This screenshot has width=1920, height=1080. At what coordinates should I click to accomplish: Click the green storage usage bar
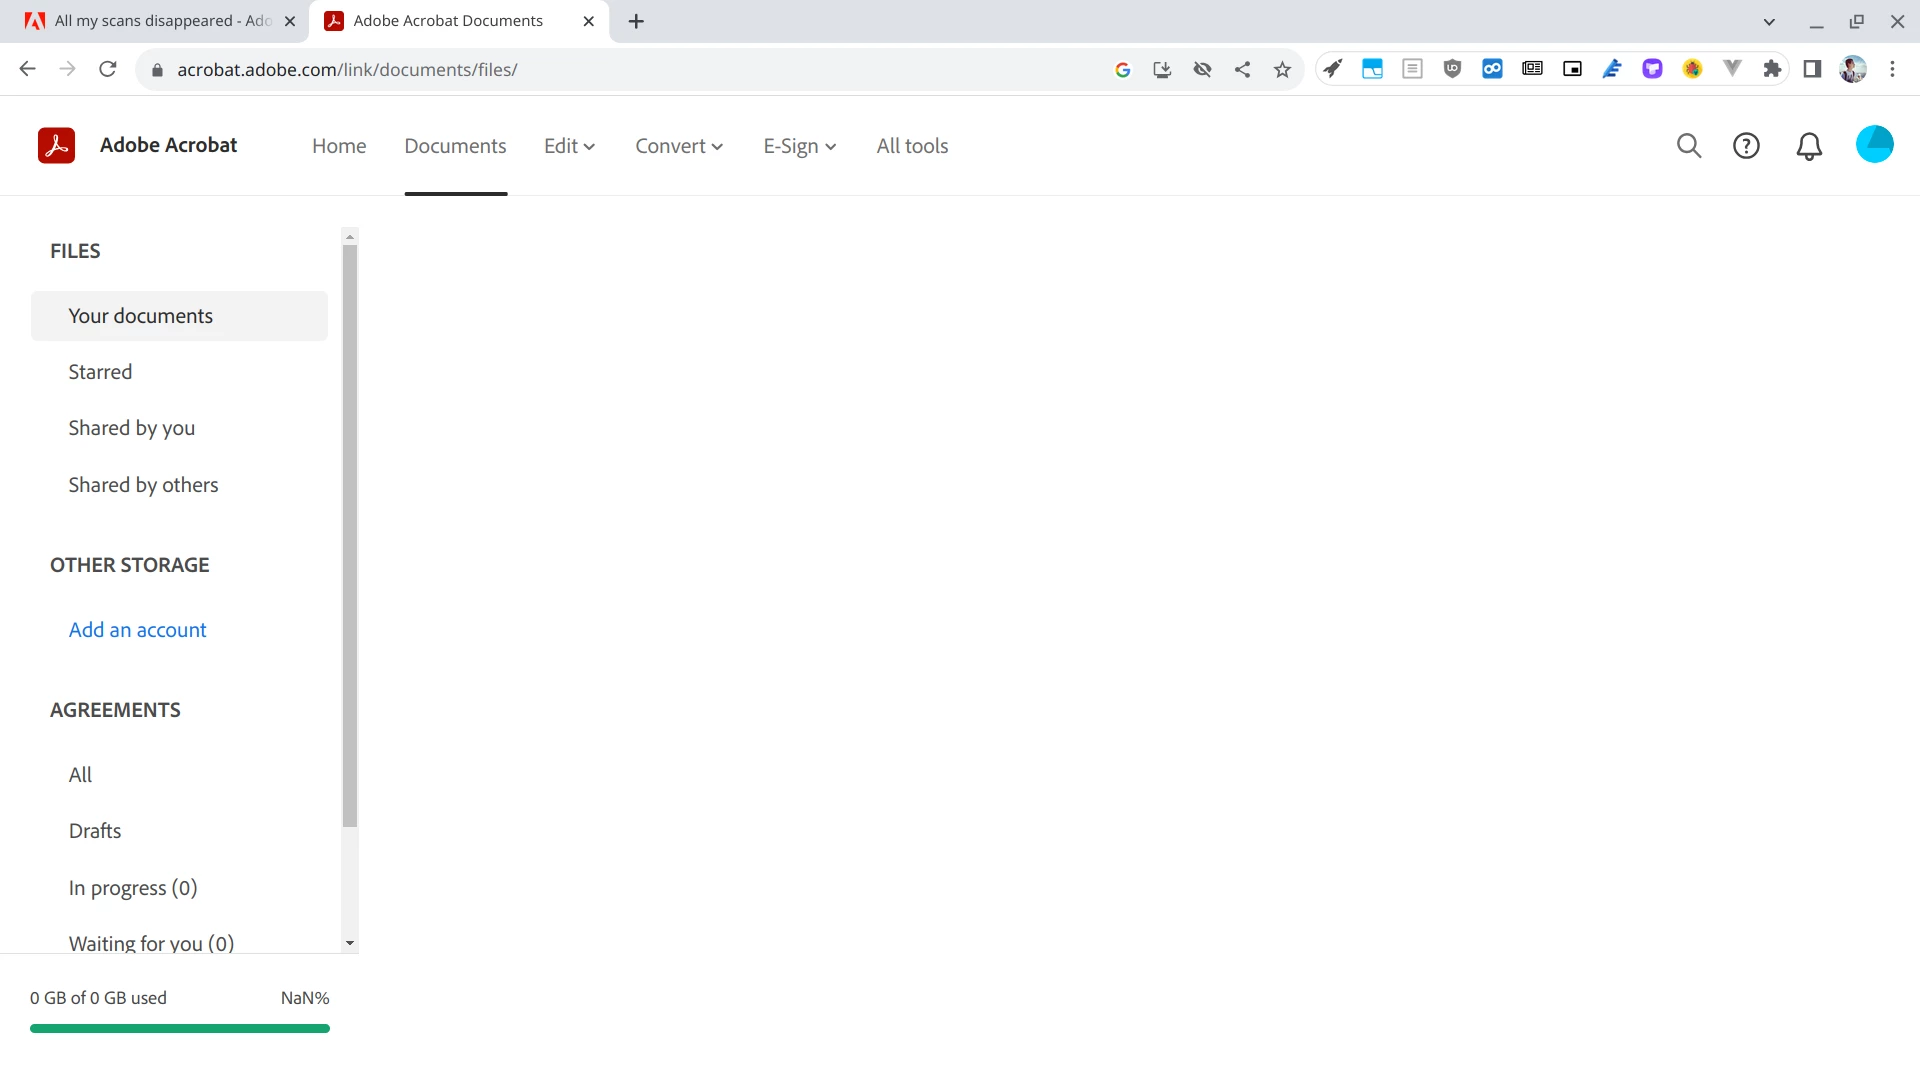180,1028
